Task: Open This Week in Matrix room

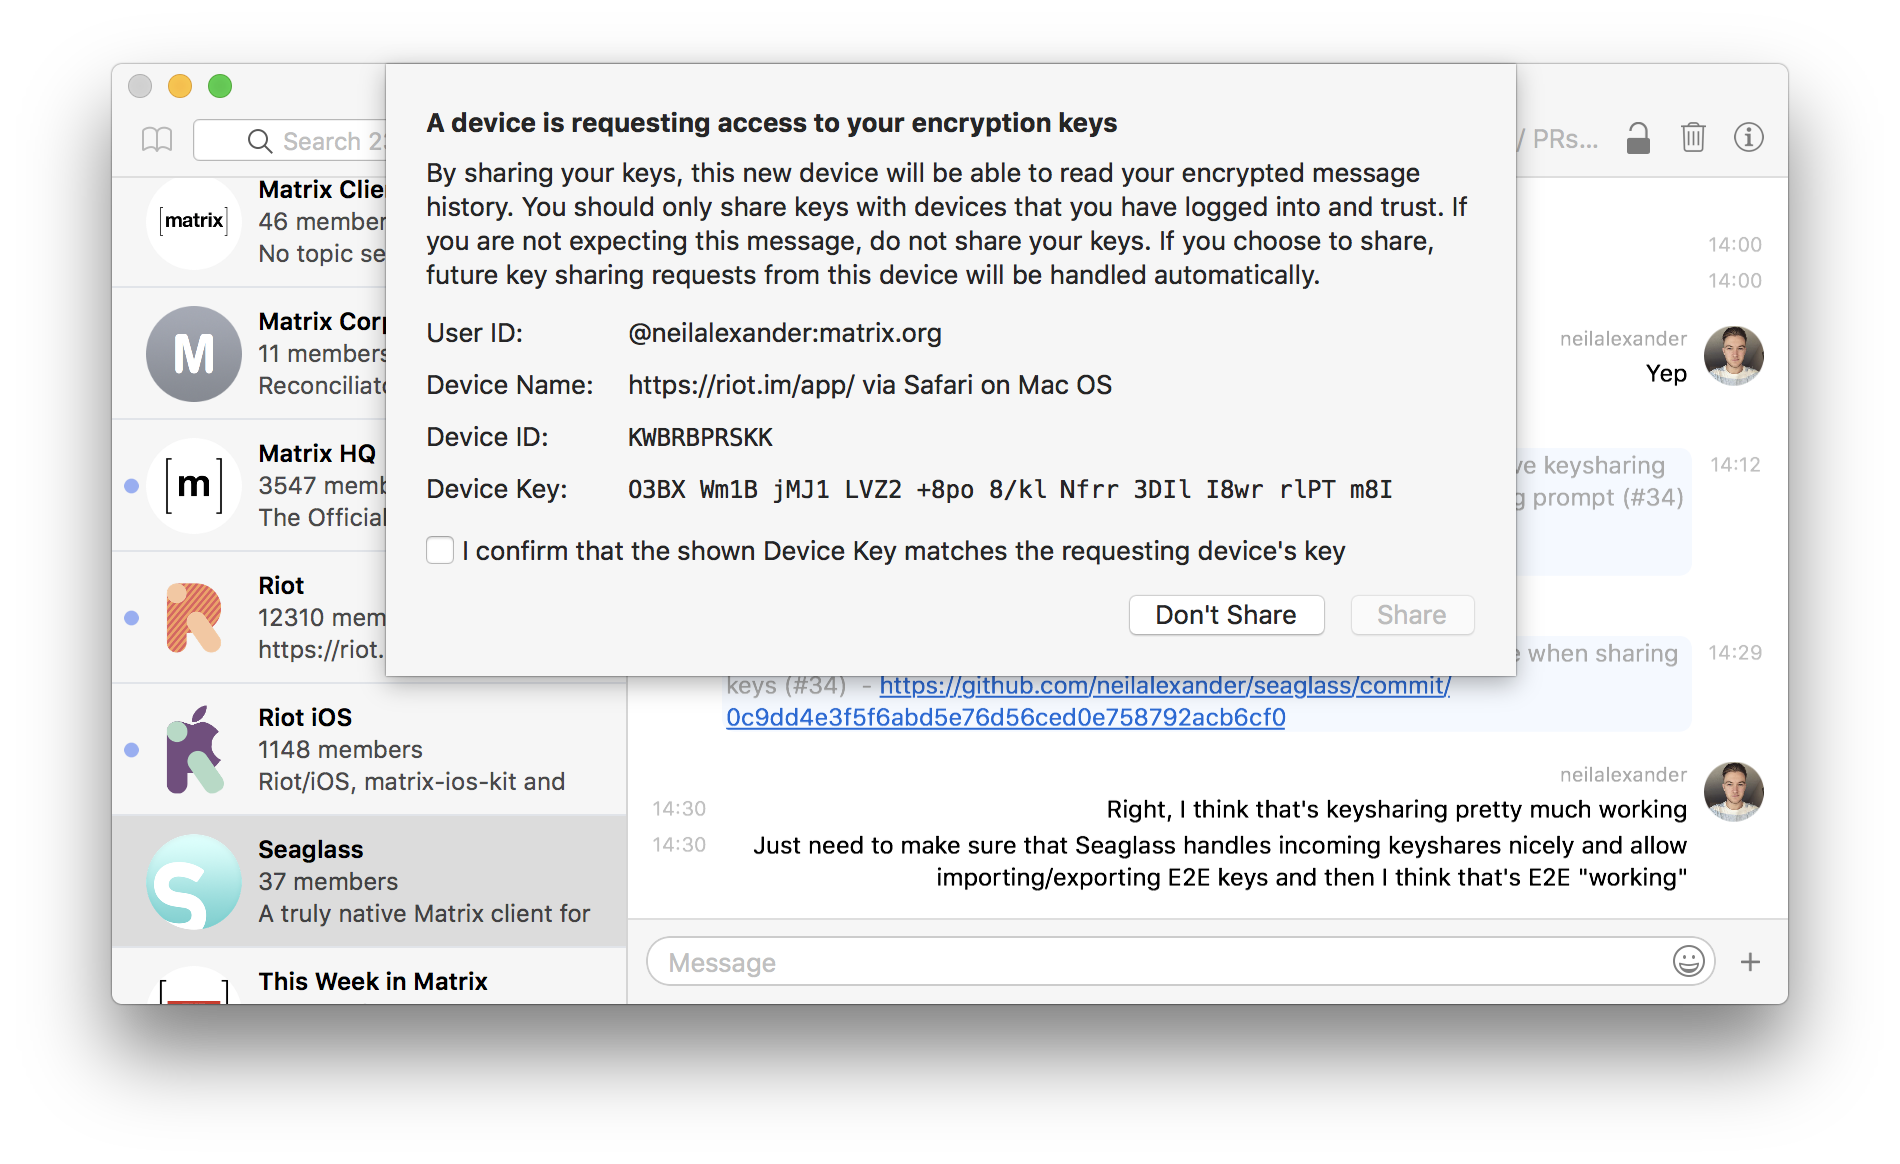Action: coord(372,981)
